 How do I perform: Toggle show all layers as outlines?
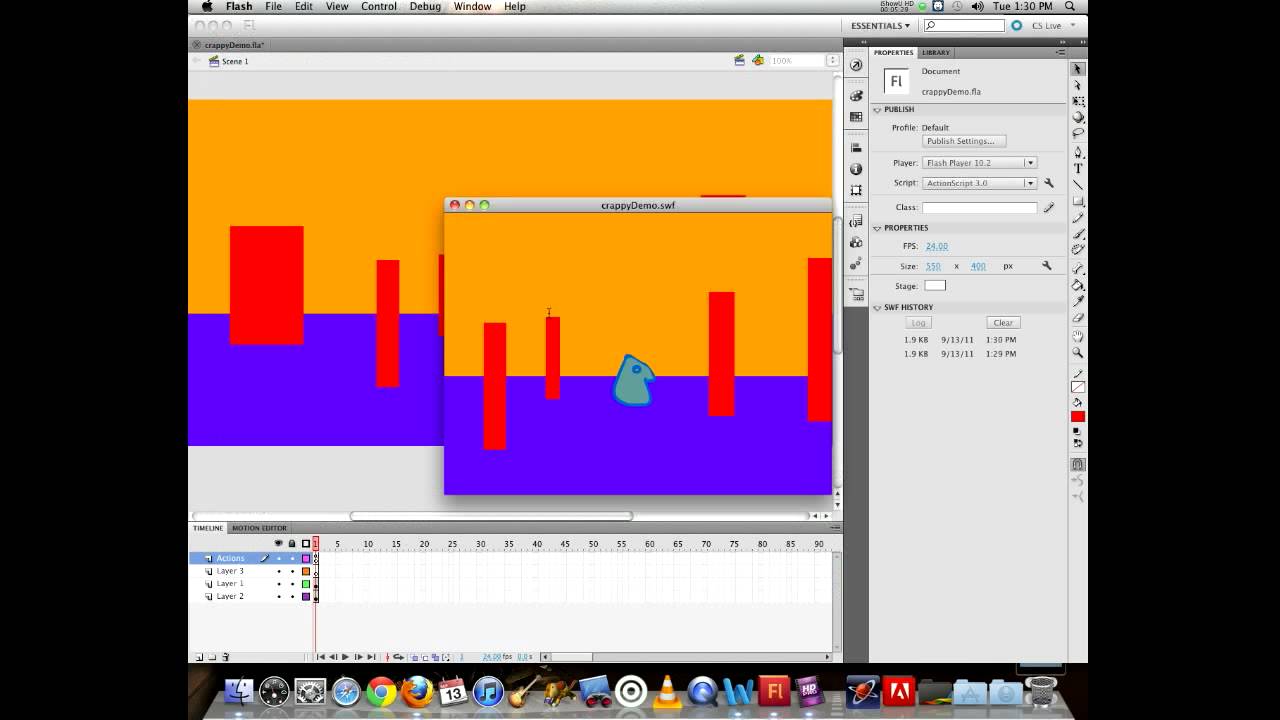[306, 544]
